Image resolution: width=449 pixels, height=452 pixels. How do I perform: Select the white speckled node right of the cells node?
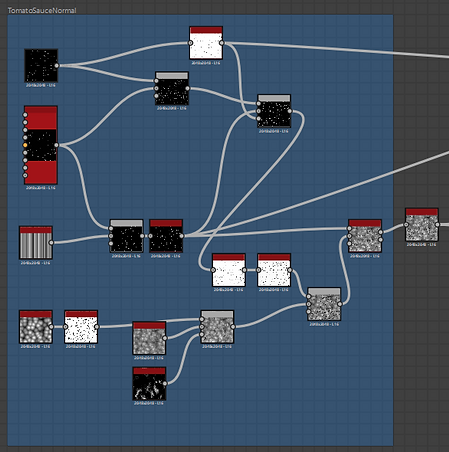[81, 327]
